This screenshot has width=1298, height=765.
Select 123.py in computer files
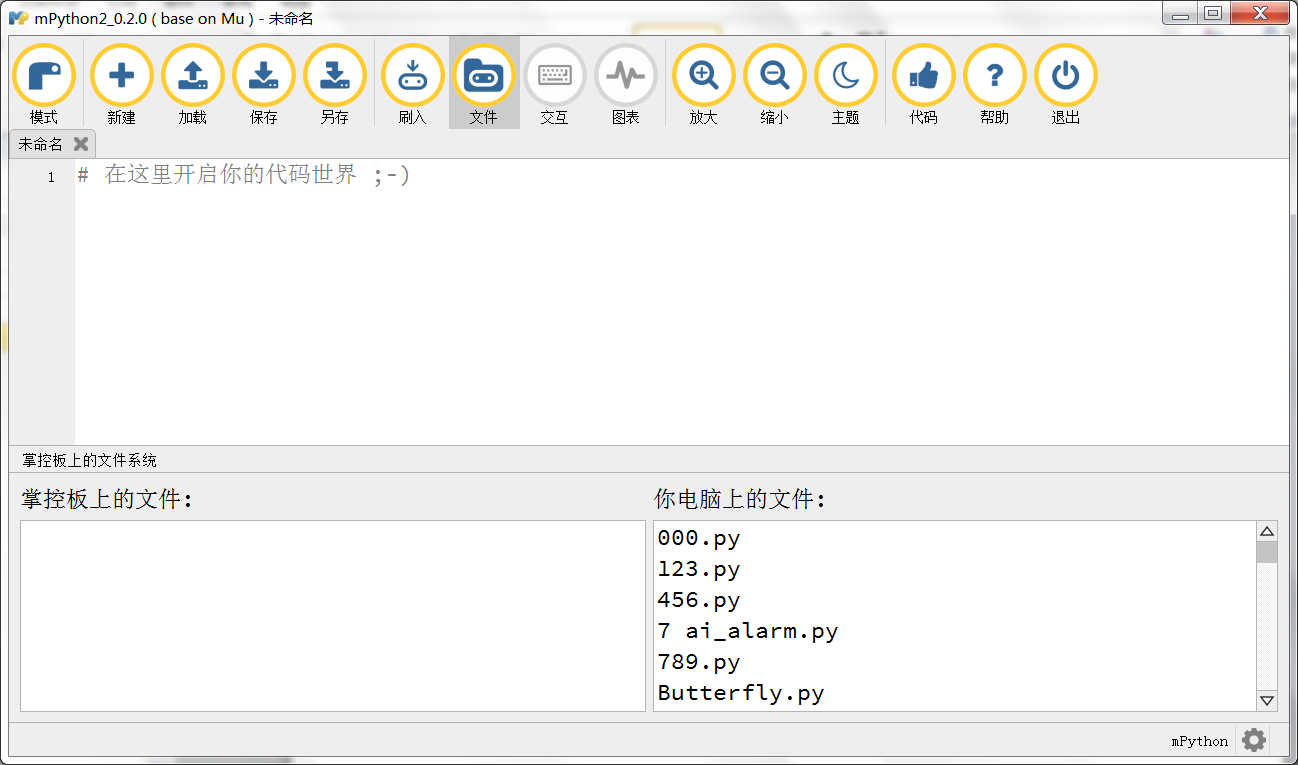click(699, 569)
